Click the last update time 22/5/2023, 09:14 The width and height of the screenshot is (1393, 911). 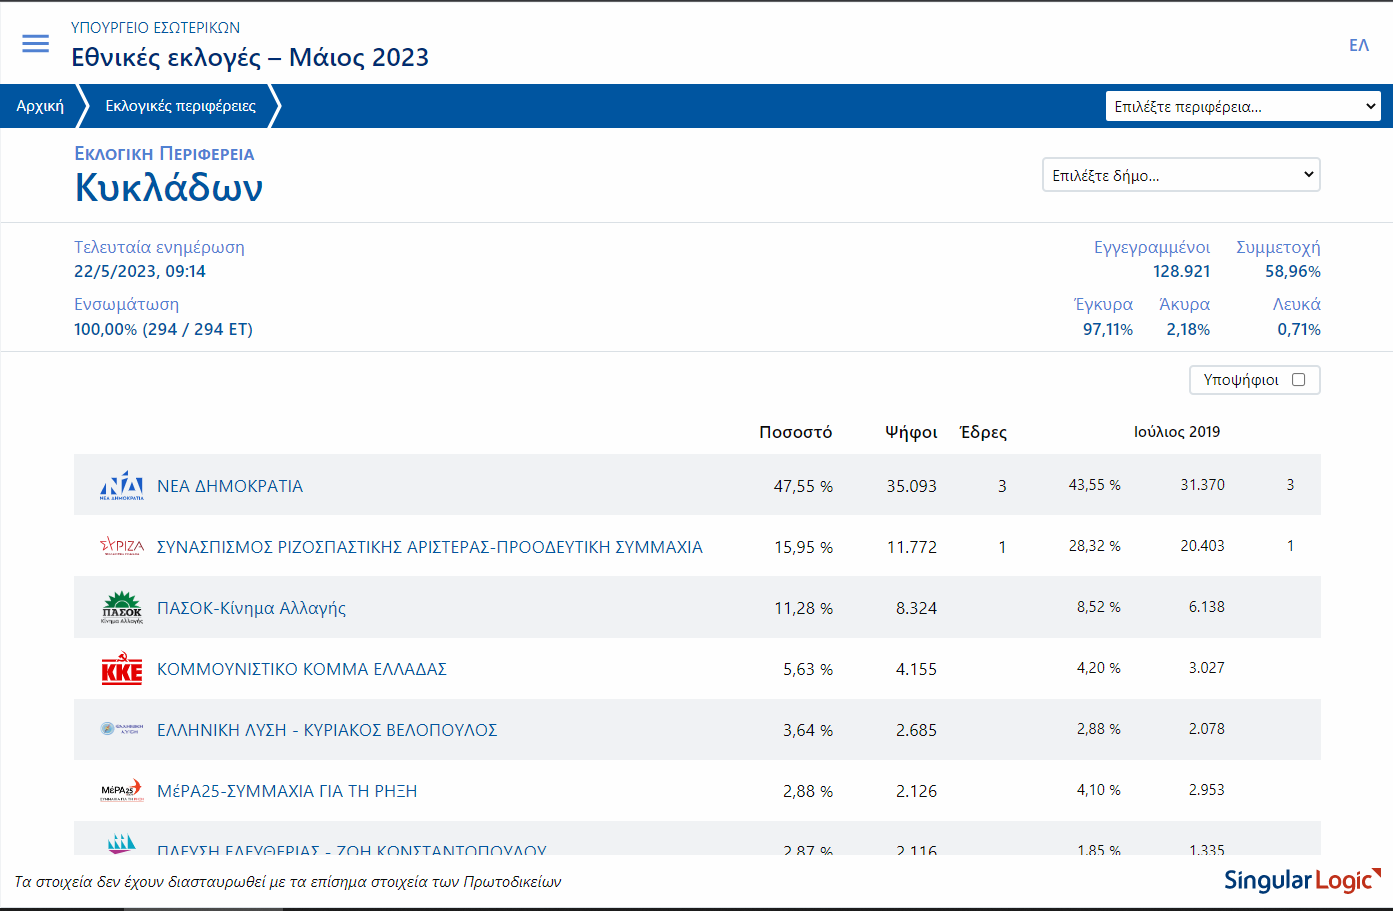point(140,271)
